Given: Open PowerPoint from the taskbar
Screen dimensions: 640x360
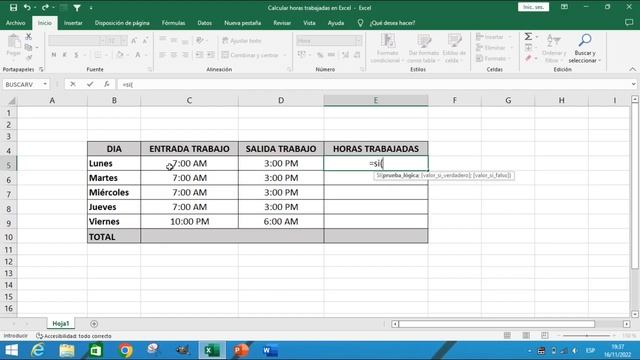Looking at the screenshot, I should point(241,350).
